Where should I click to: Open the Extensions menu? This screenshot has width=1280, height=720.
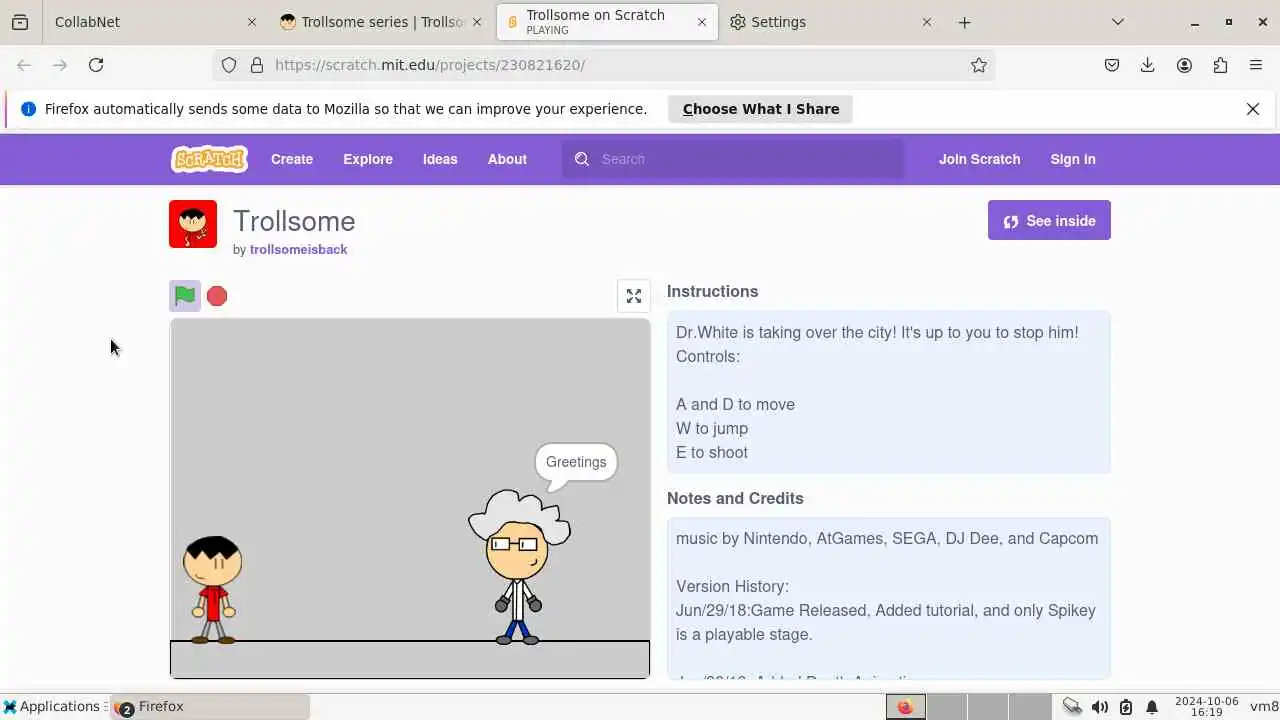(x=1220, y=65)
